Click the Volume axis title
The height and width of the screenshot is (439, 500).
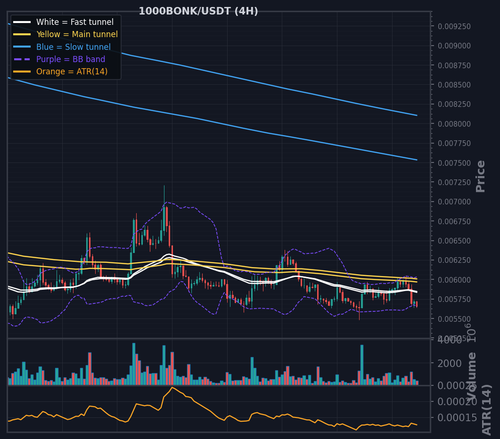(x=472, y=377)
